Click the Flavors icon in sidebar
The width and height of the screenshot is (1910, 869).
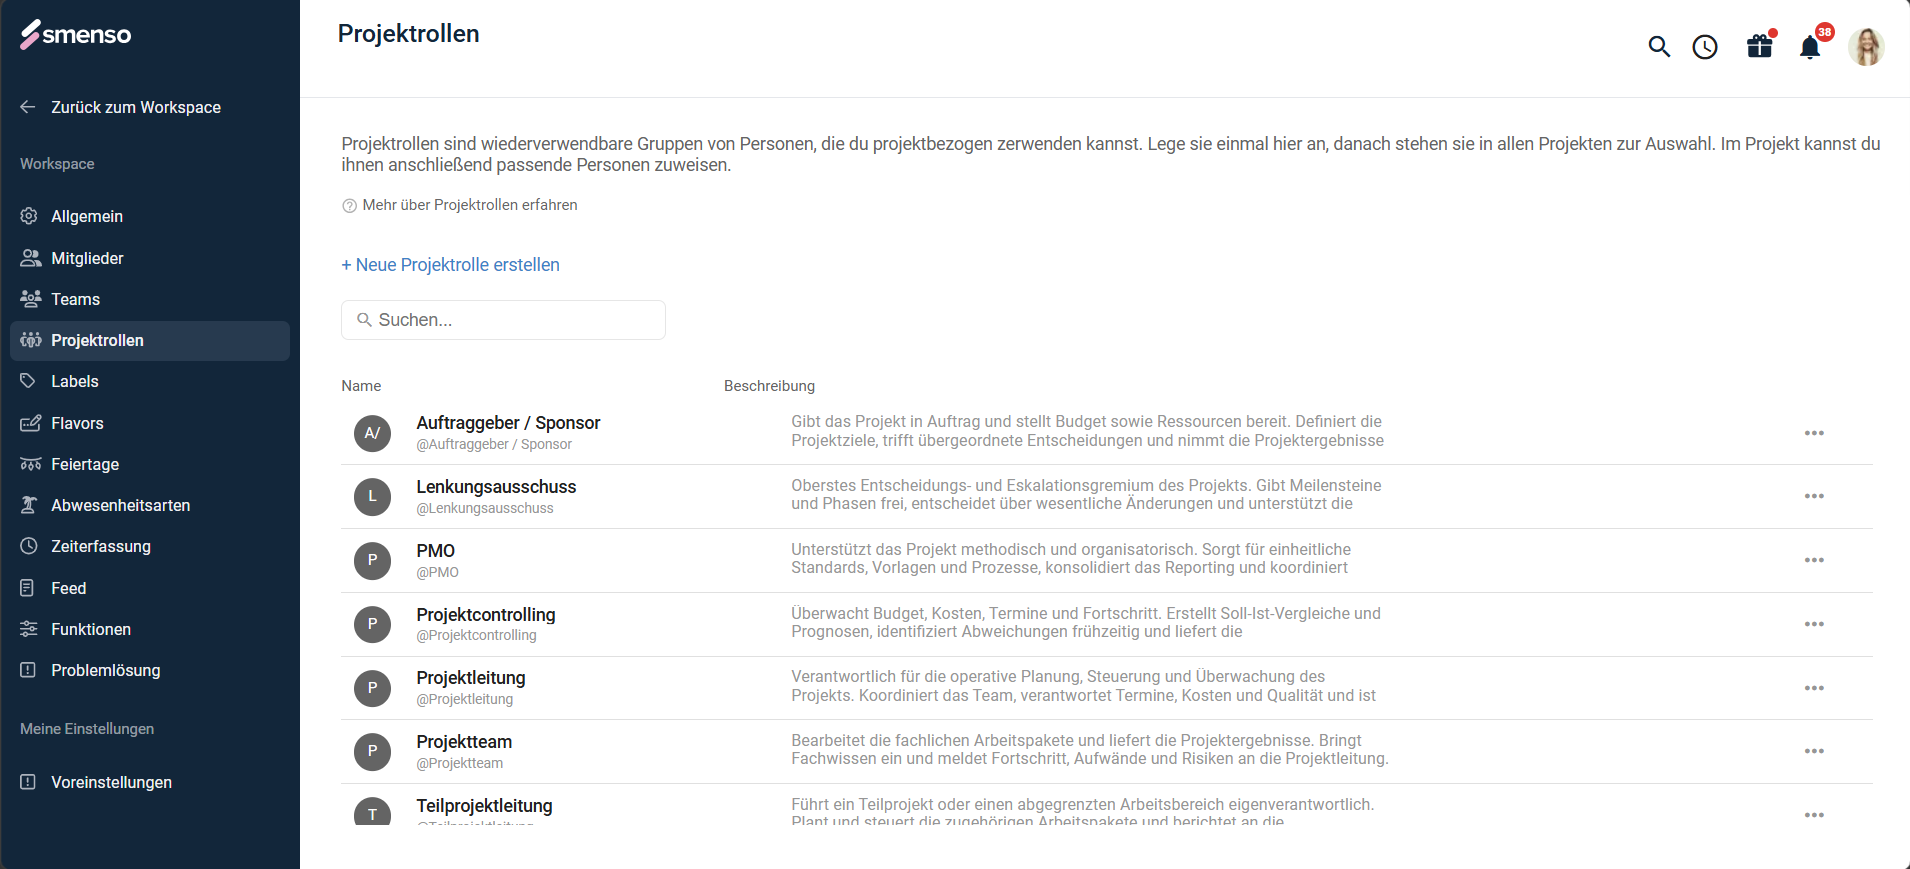30,423
